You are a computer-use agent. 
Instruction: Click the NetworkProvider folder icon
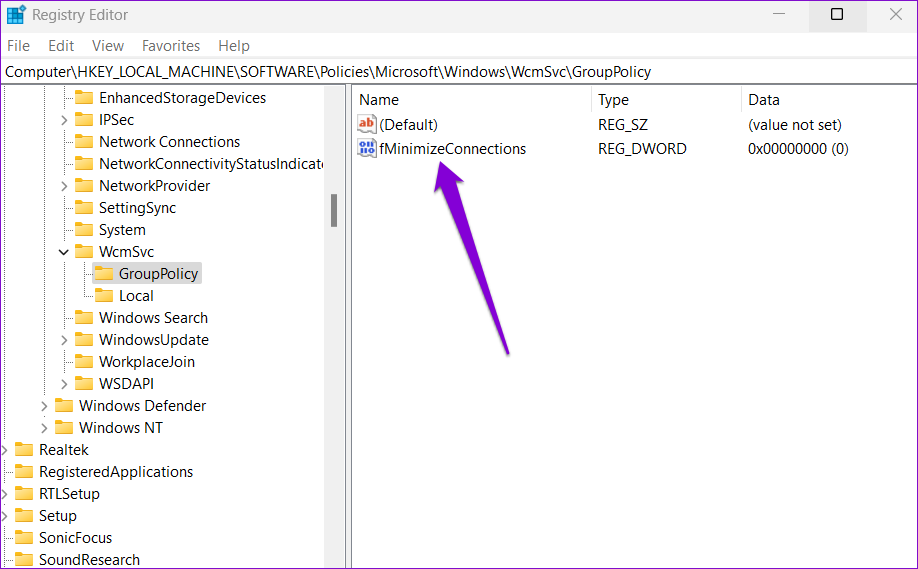[x=84, y=186]
